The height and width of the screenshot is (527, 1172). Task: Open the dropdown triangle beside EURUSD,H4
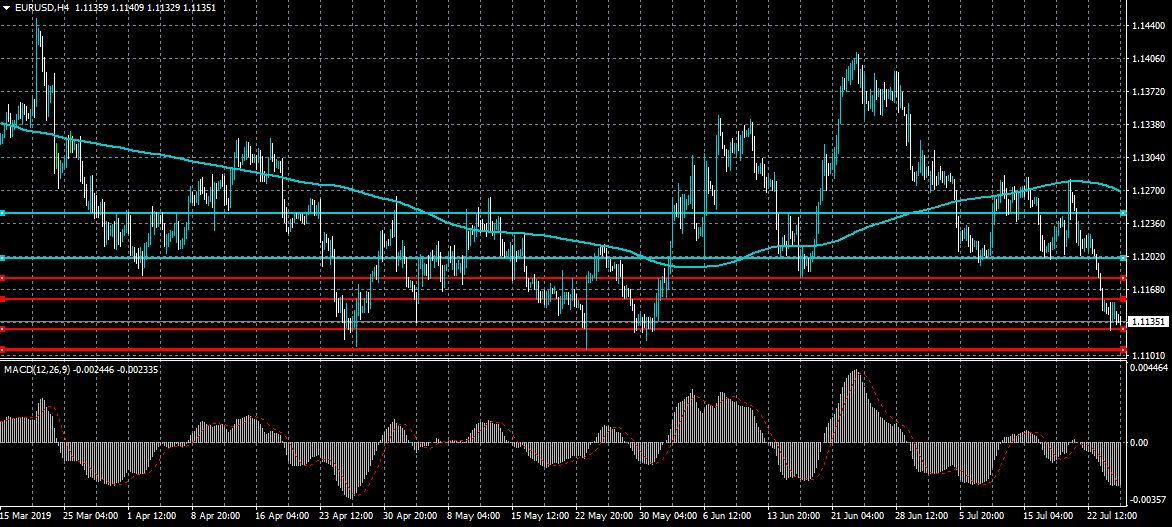6,7
